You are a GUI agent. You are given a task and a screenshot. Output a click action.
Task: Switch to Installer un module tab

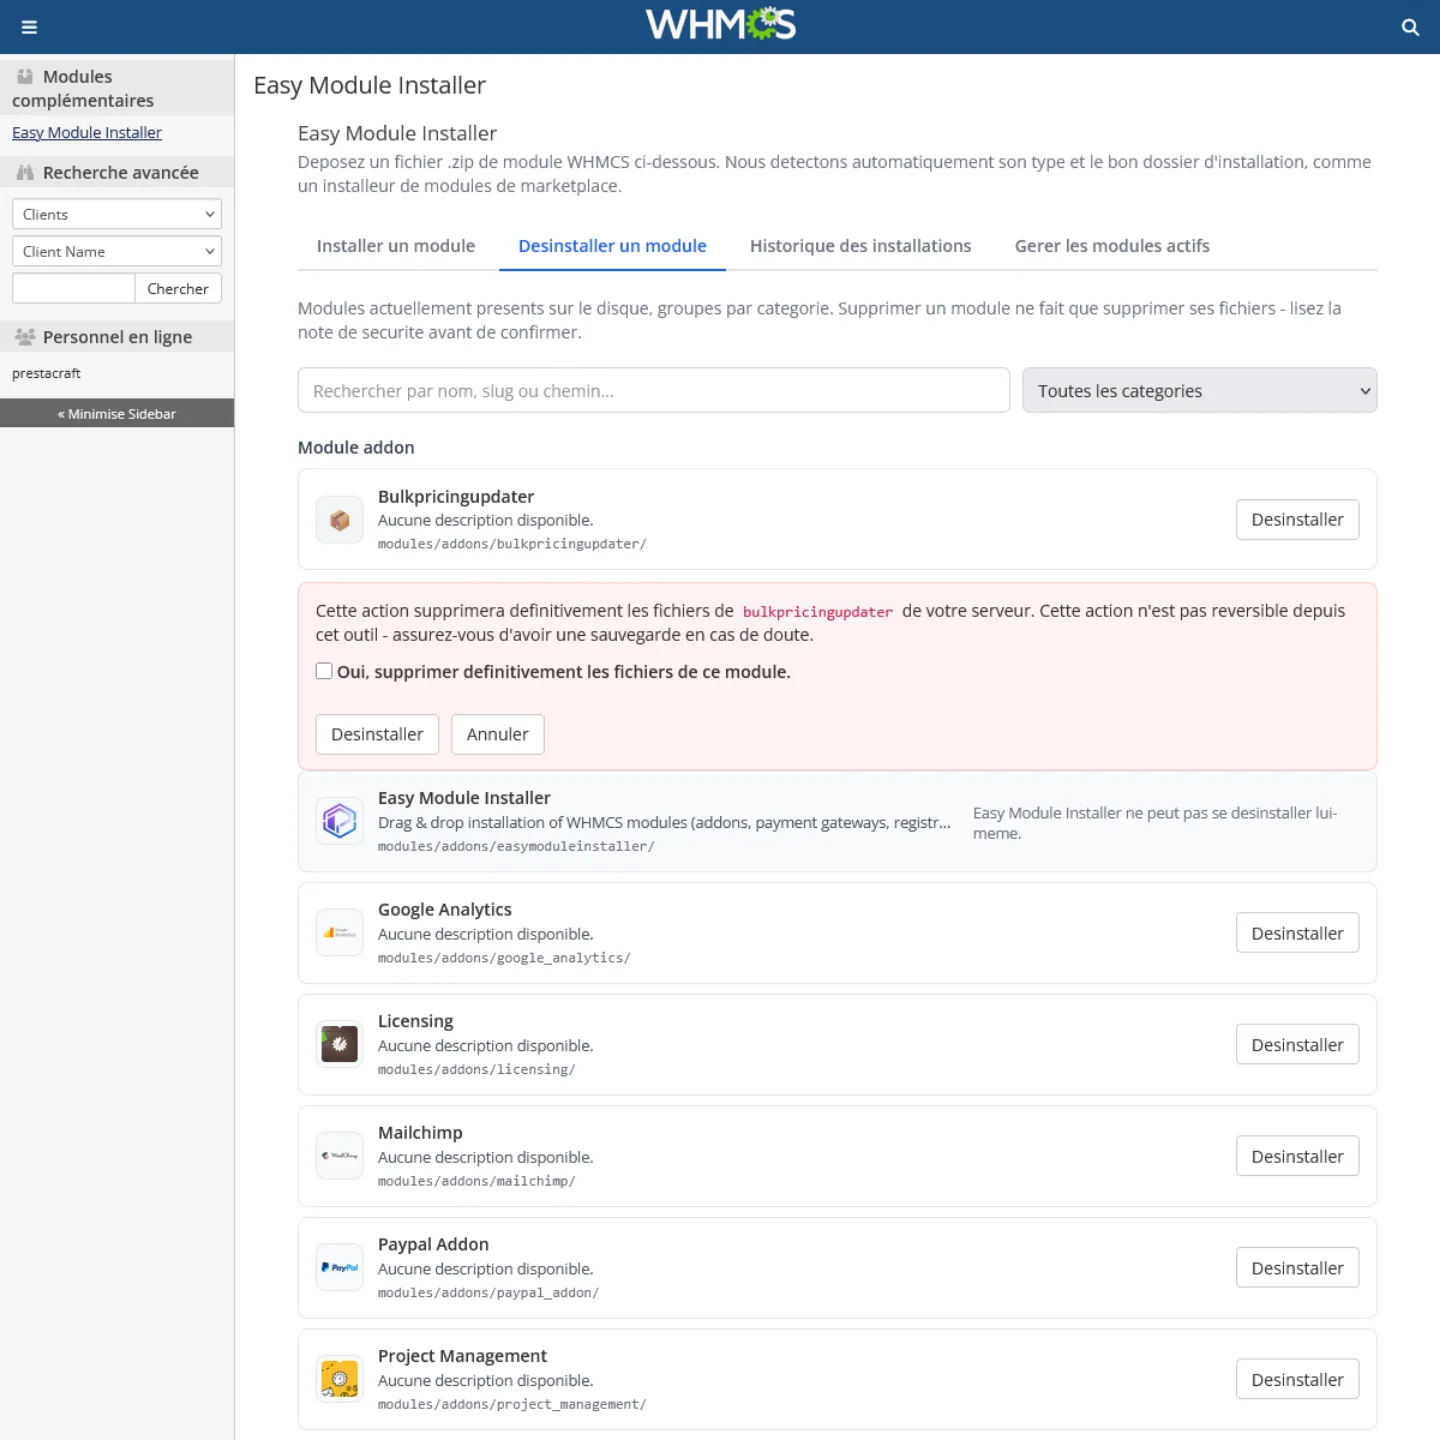396,246
